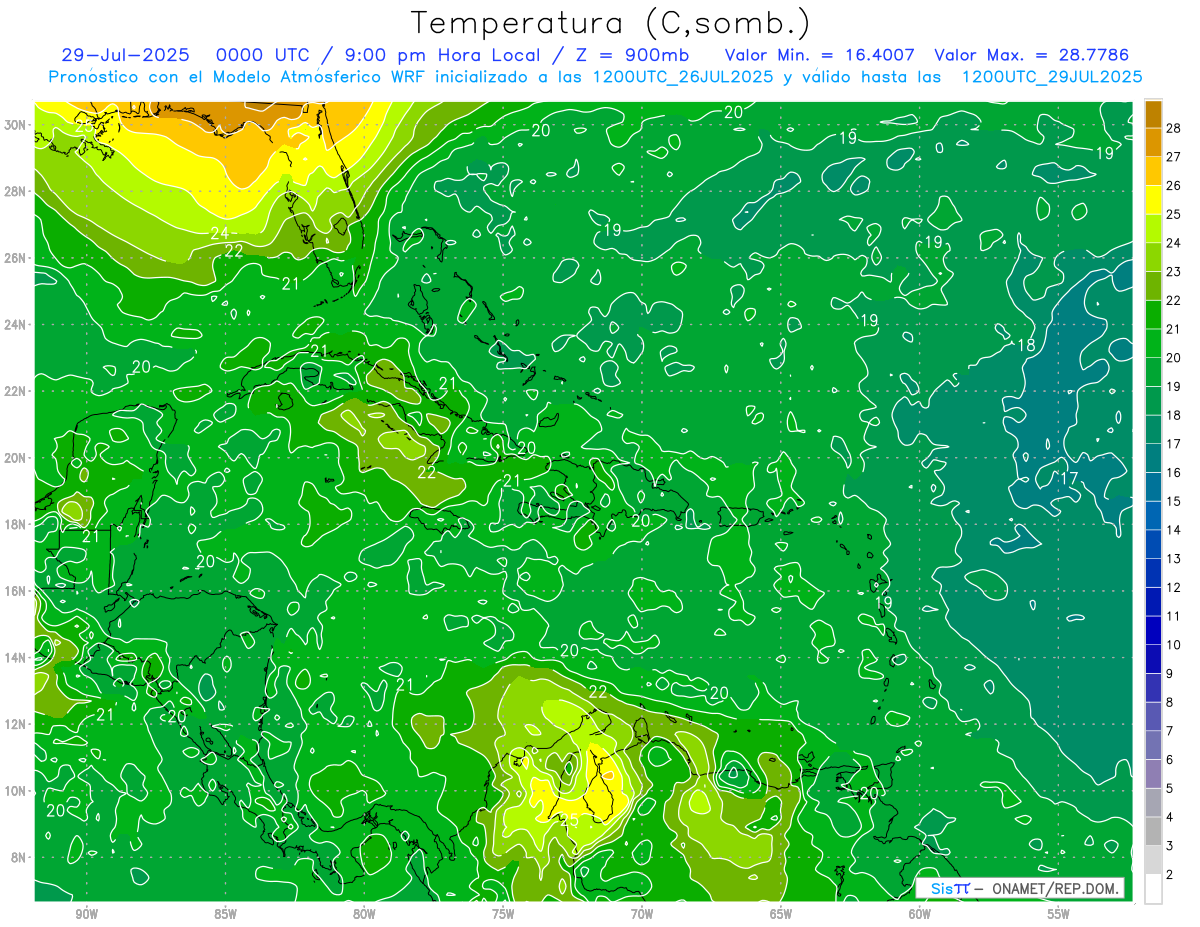The width and height of the screenshot is (1200, 927).
Task: Click the 55W longitude axis label
Action: tap(1059, 915)
